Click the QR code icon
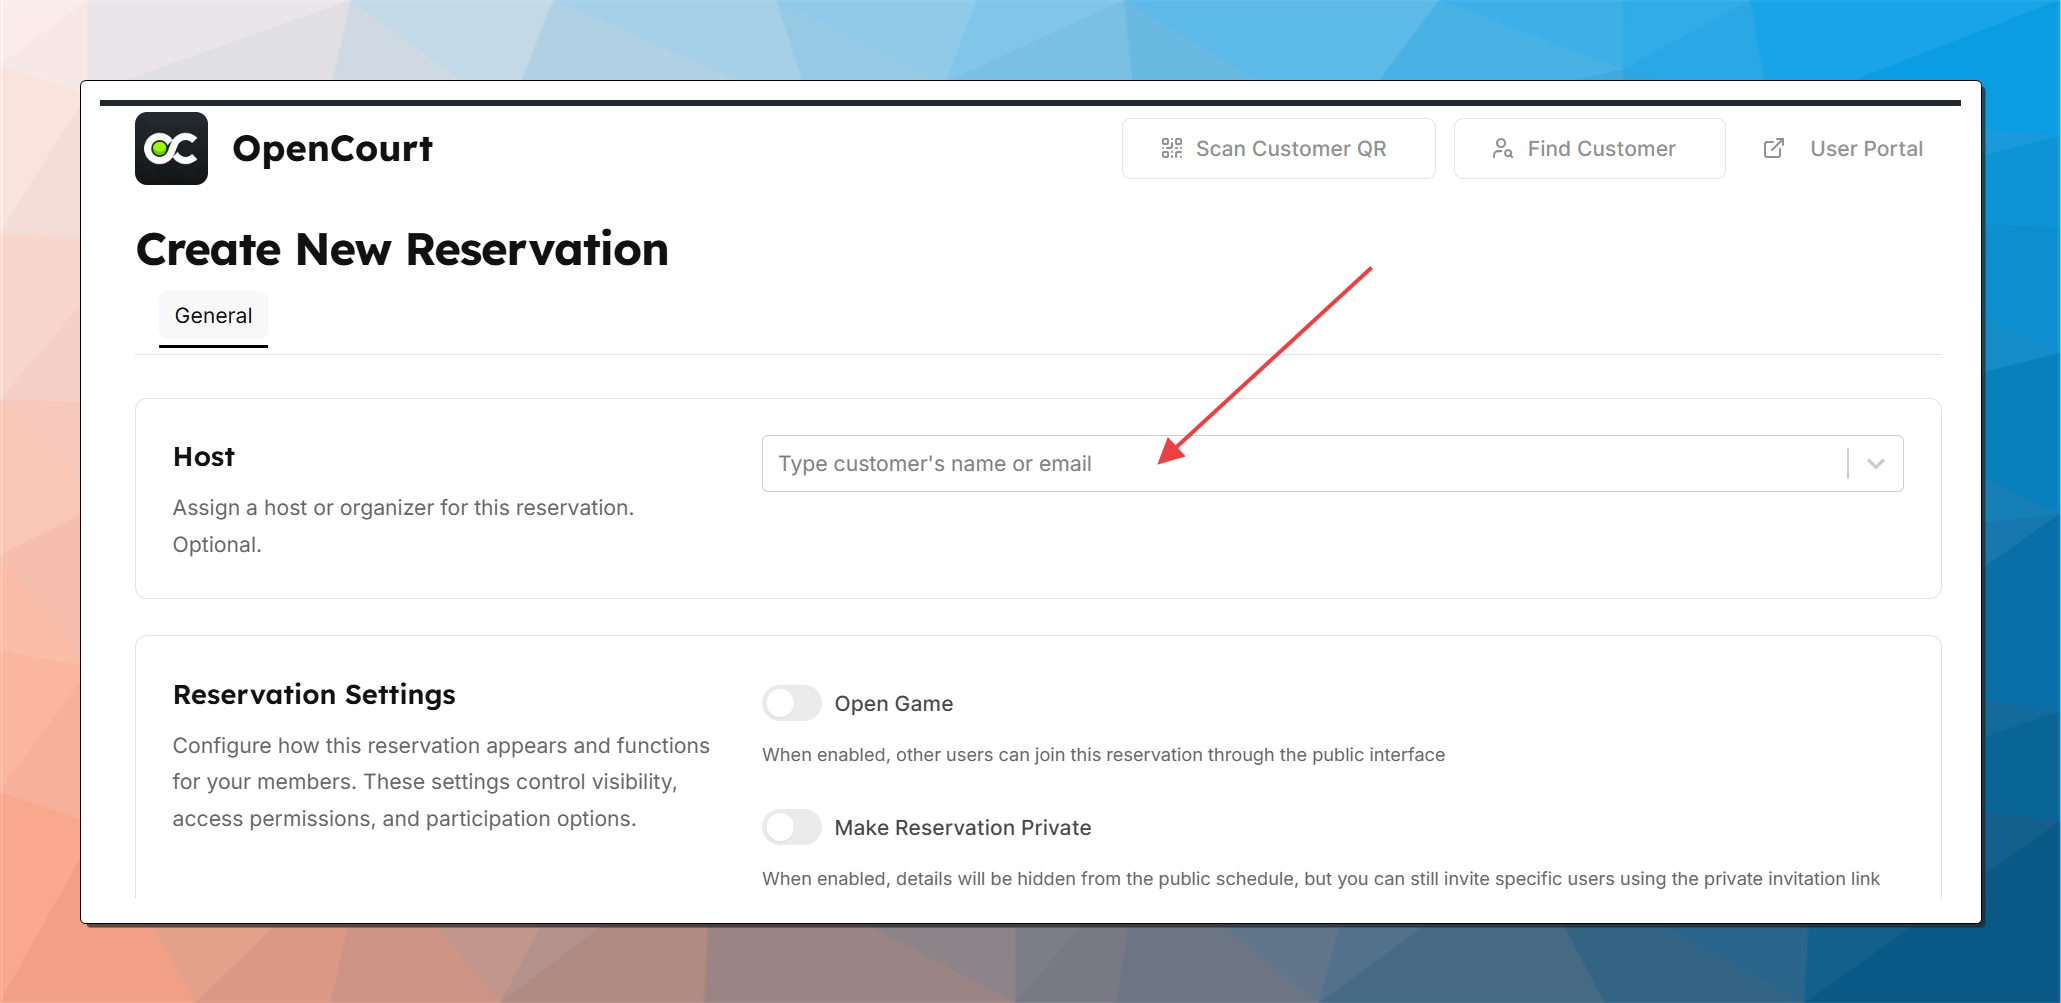The height and width of the screenshot is (1003, 2061). (1171, 149)
